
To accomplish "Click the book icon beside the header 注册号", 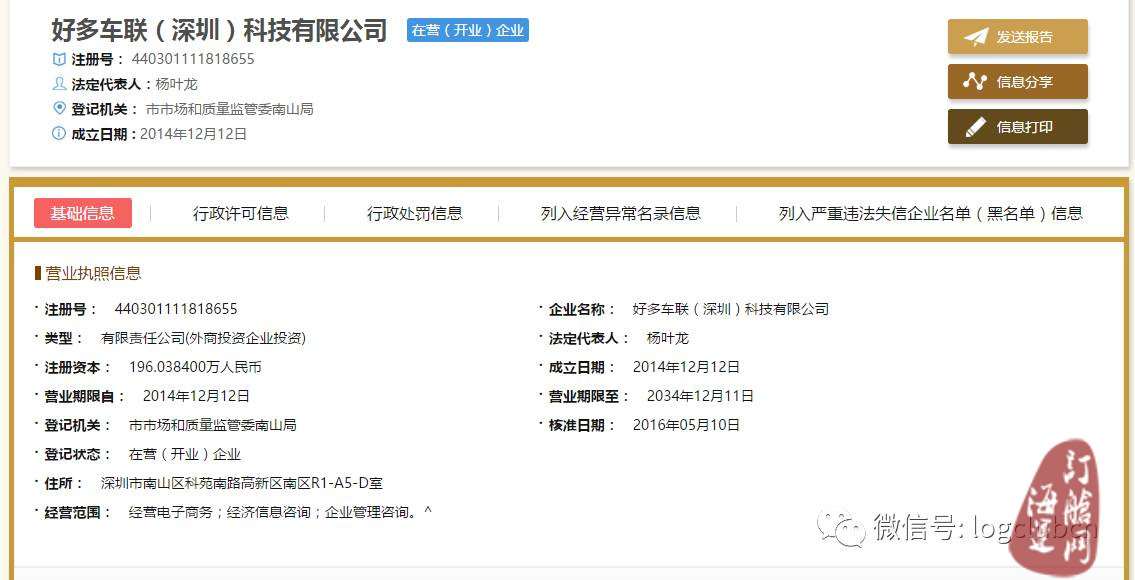I will 59,59.
